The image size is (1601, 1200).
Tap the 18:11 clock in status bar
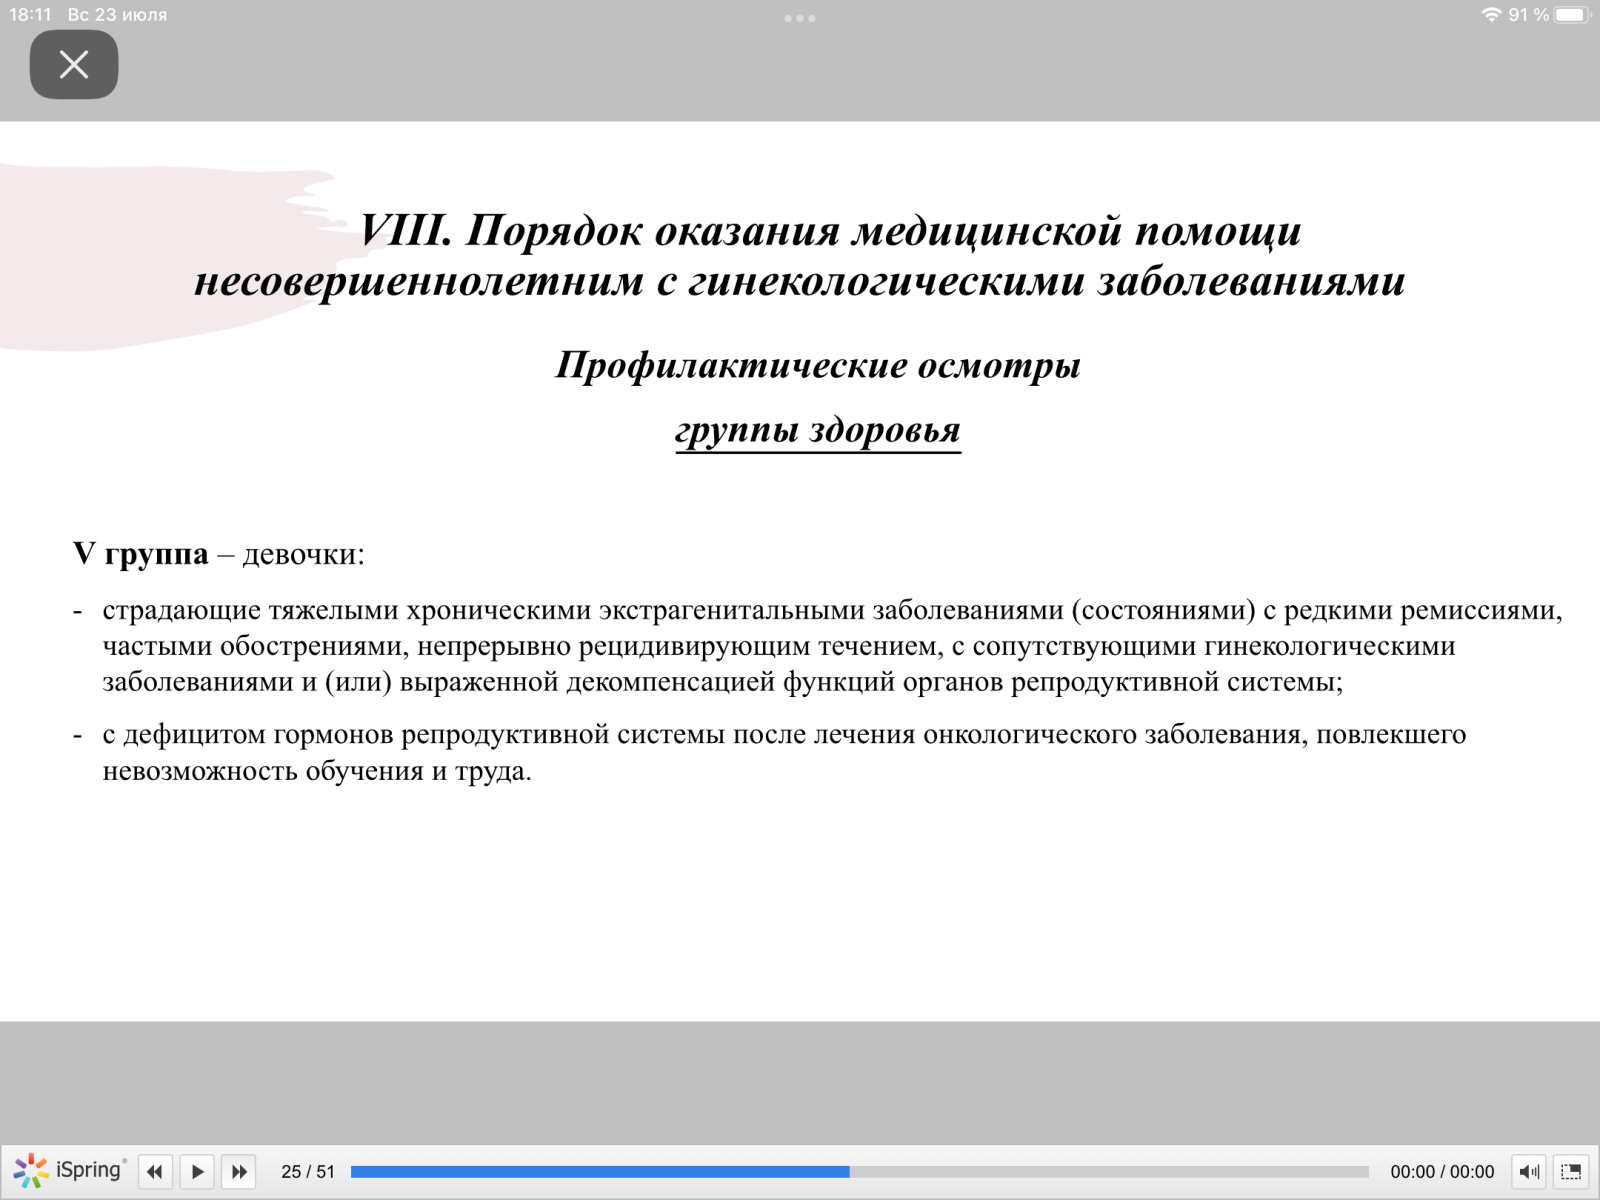tap(30, 15)
